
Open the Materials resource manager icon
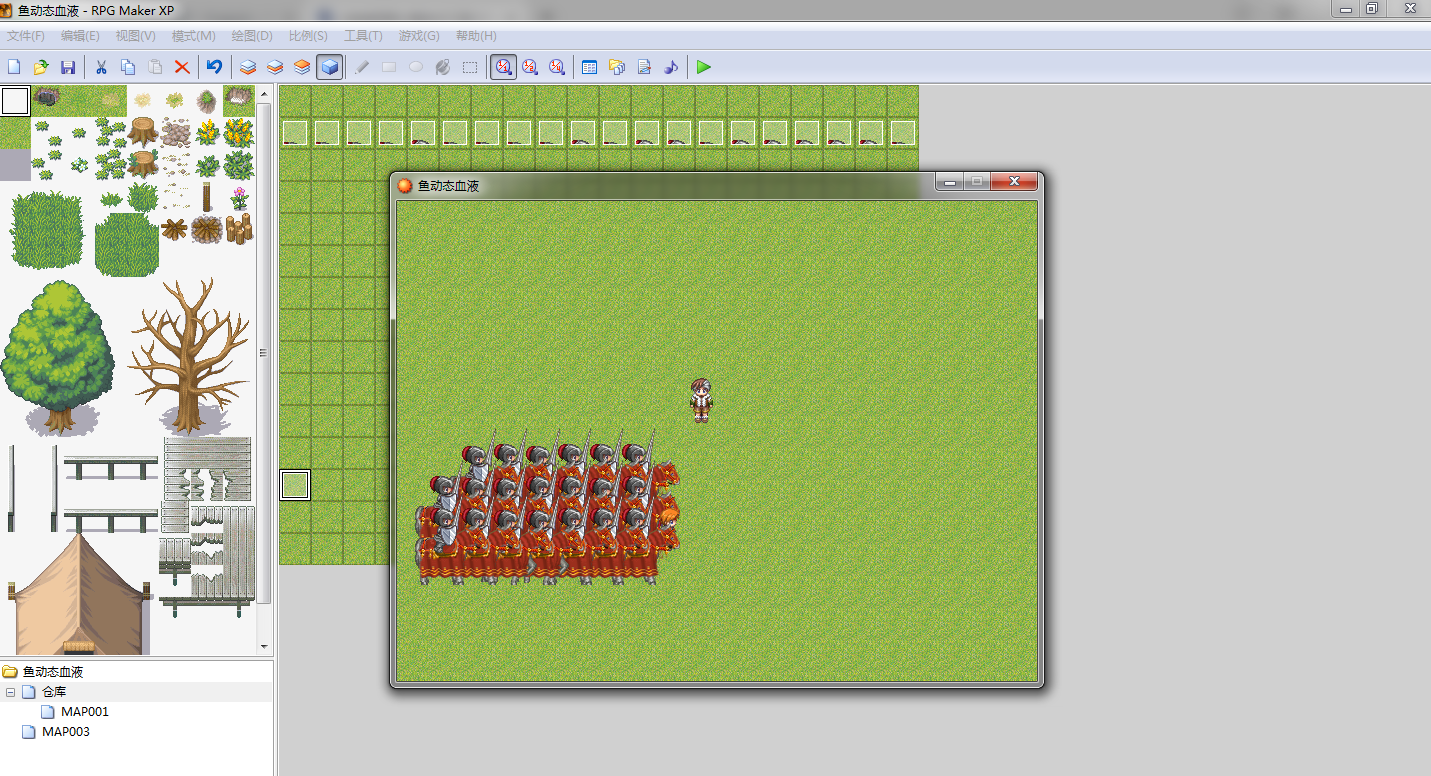tap(617, 67)
